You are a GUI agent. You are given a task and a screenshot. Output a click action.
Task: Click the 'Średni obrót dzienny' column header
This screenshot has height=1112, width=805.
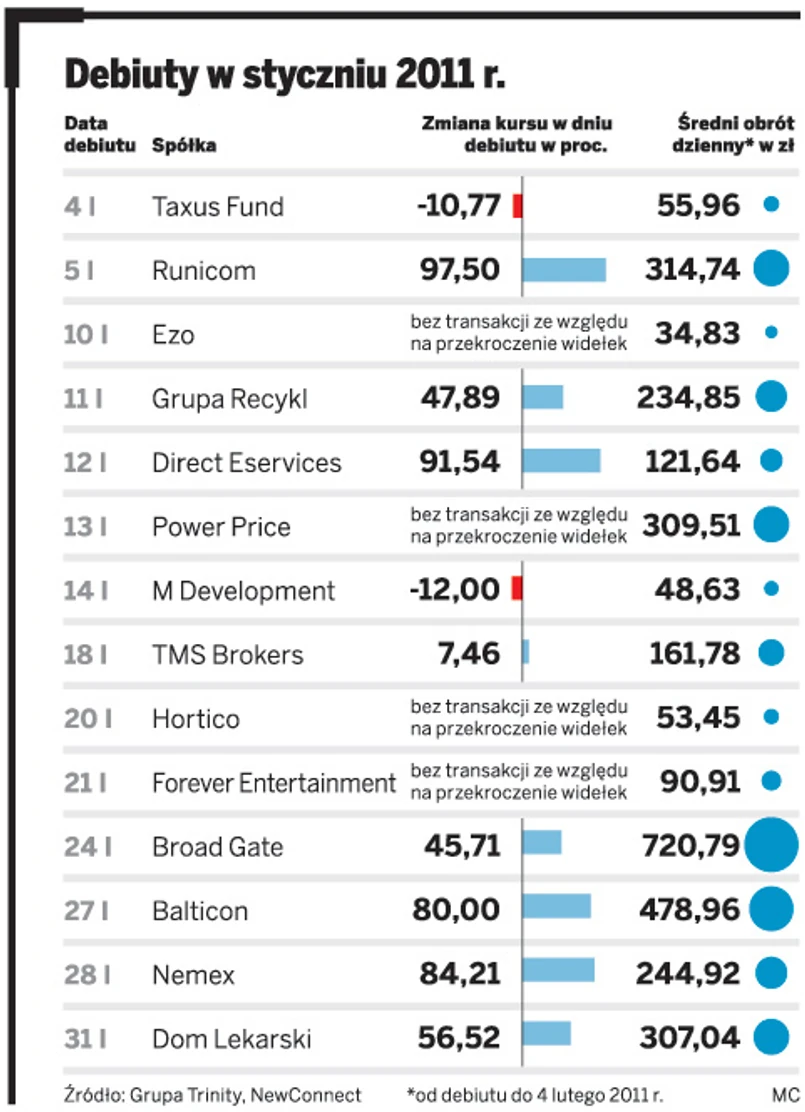click(x=733, y=134)
